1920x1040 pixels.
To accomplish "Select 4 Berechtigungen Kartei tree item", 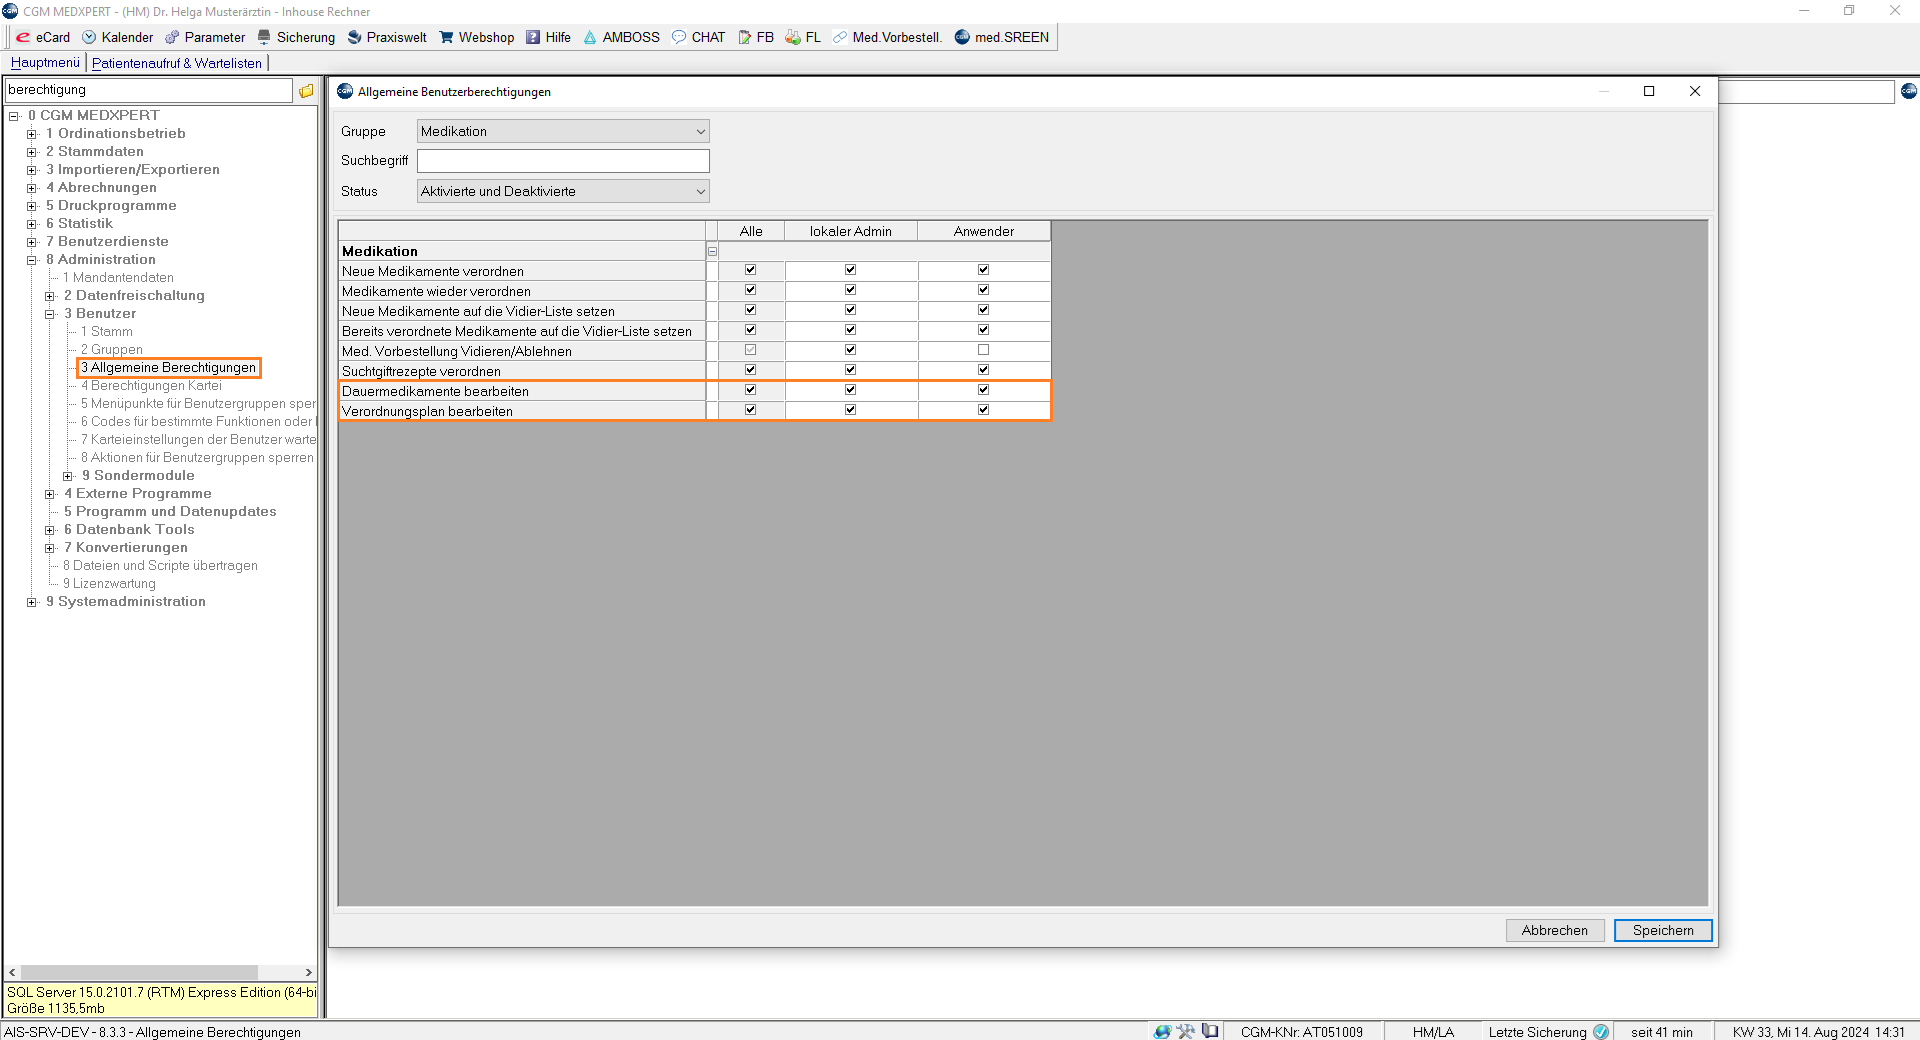I will 151,385.
